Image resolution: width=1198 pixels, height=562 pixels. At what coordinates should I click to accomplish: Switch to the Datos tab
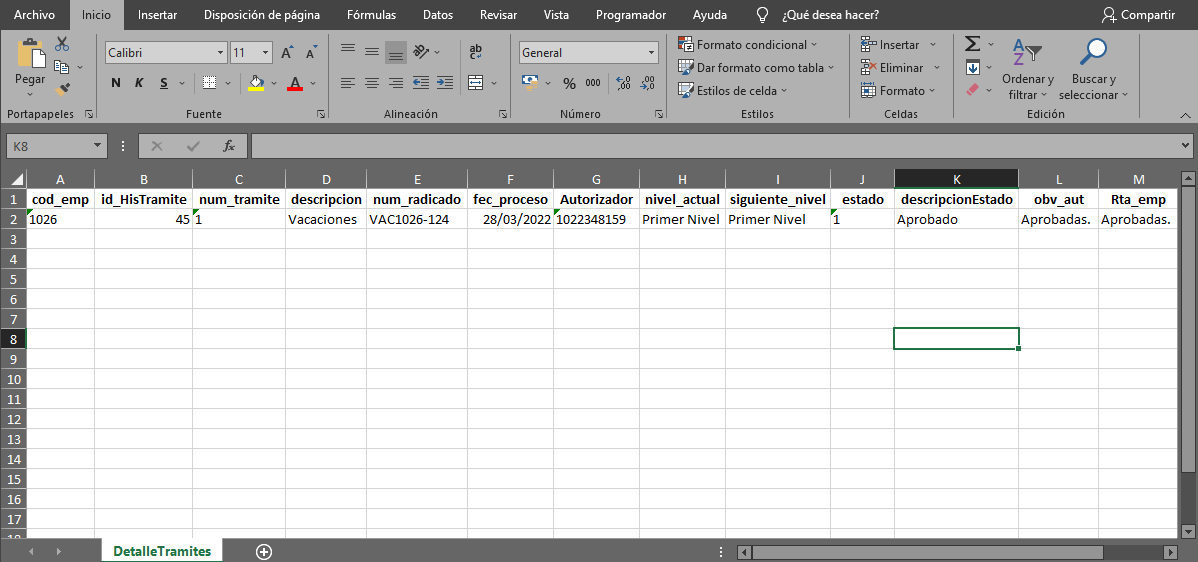(438, 15)
